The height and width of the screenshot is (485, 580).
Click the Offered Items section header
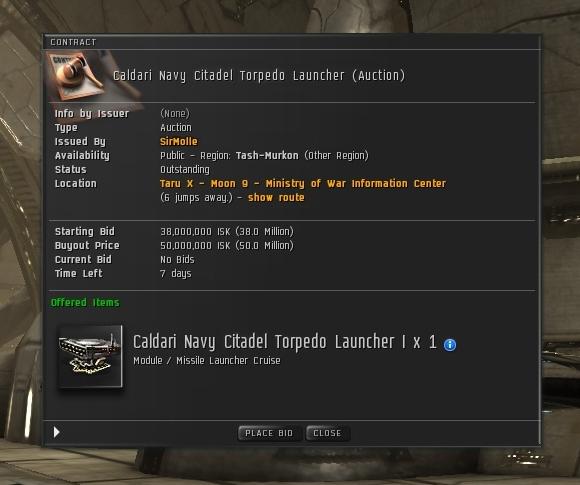(x=85, y=303)
